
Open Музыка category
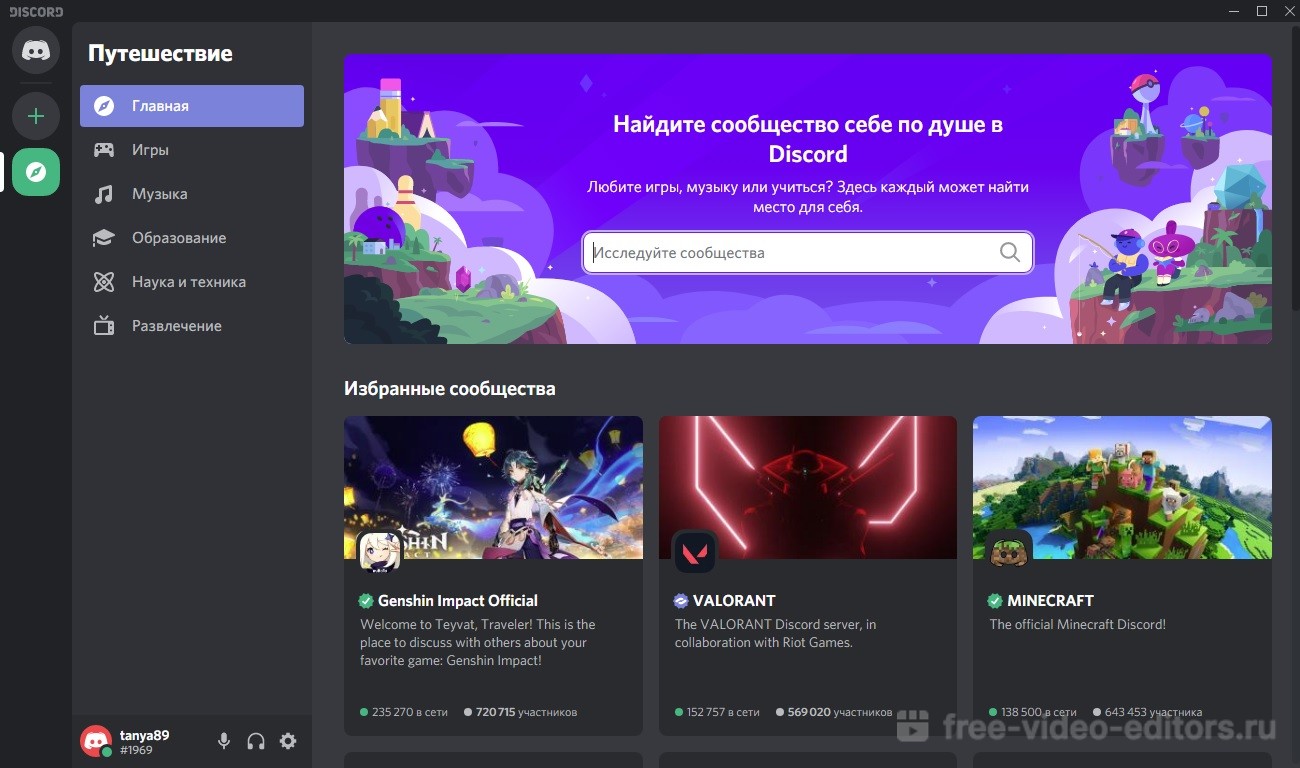(192, 194)
